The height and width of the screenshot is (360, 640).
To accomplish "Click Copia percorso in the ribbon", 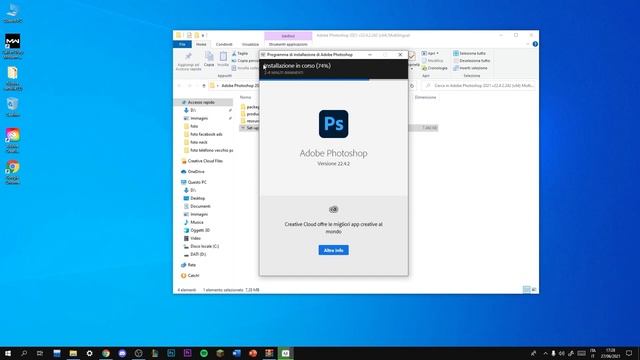I will (245, 61).
